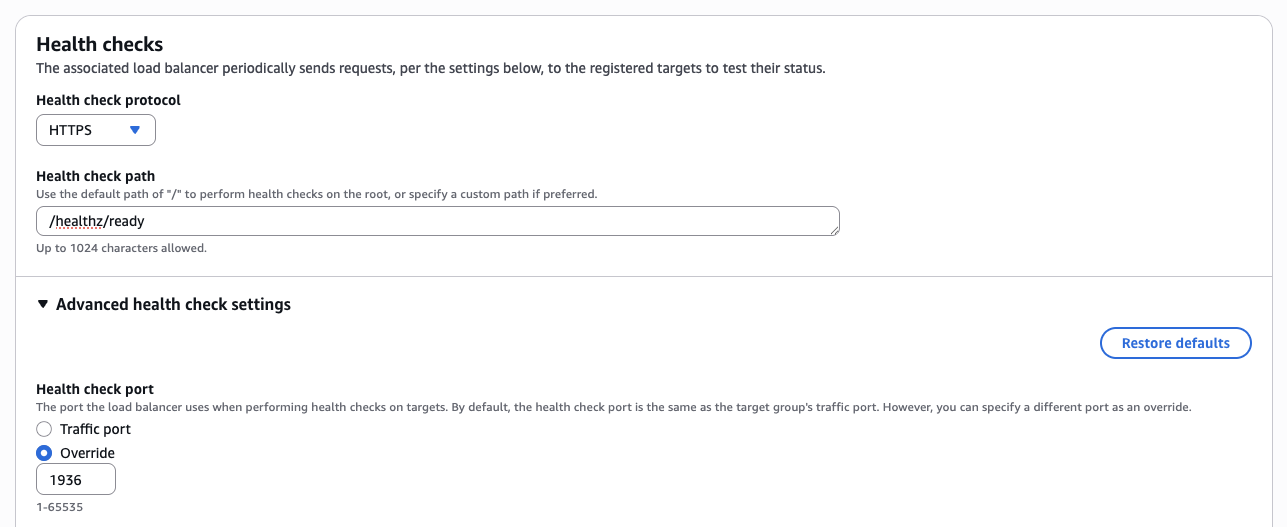
Task: Select the Override radio button
Action: pyautogui.click(x=44, y=453)
